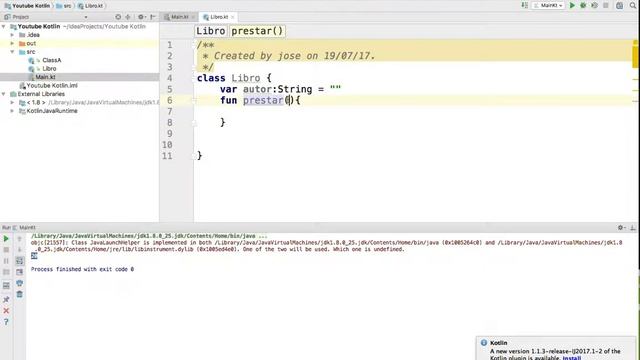Click src in the navigation bar

64,6
